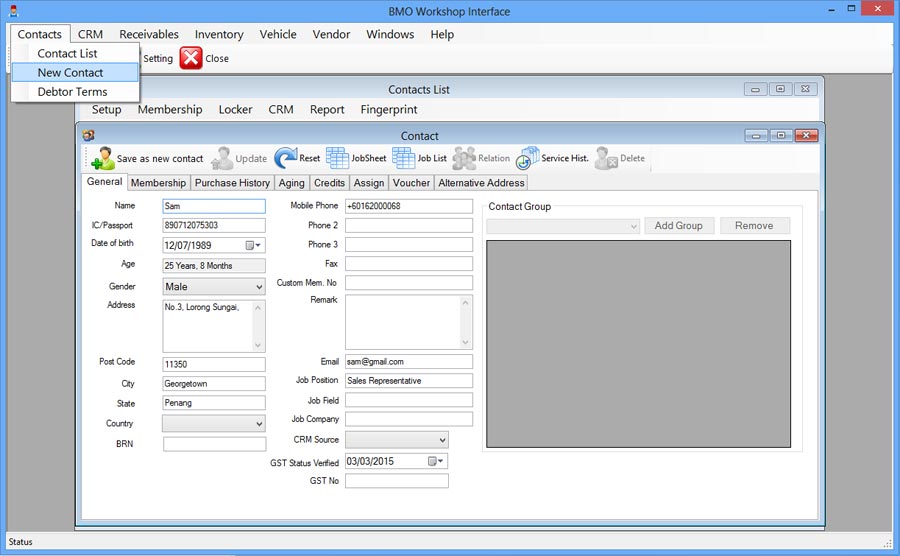Click the Contact window title icon
This screenshot has height=556, width=900.
click(88, 135)
